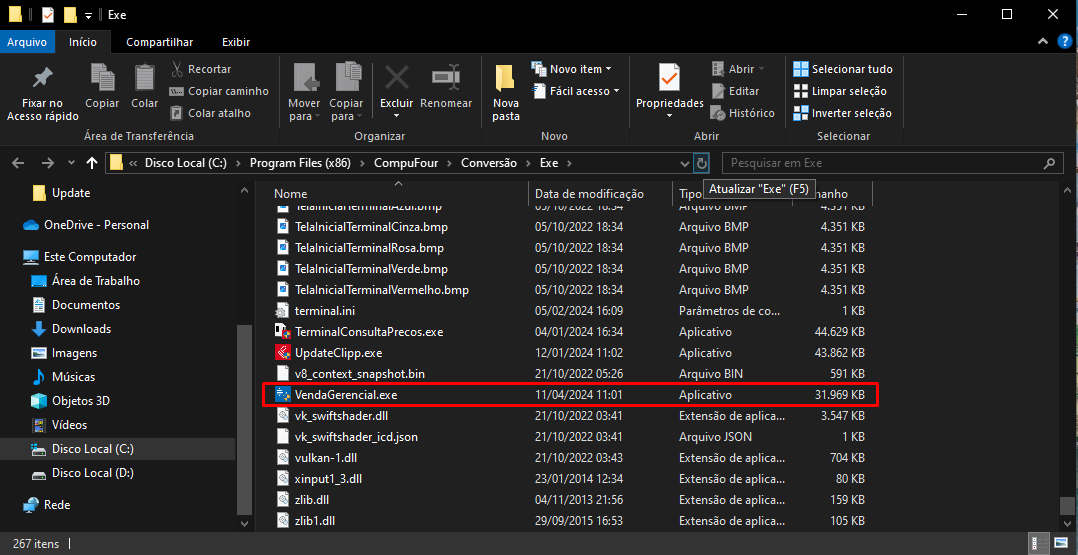Click the Colar clipboard icon
Image resolution: width=1078 pixels, height=555 pixels.
[x=145, y=78]
